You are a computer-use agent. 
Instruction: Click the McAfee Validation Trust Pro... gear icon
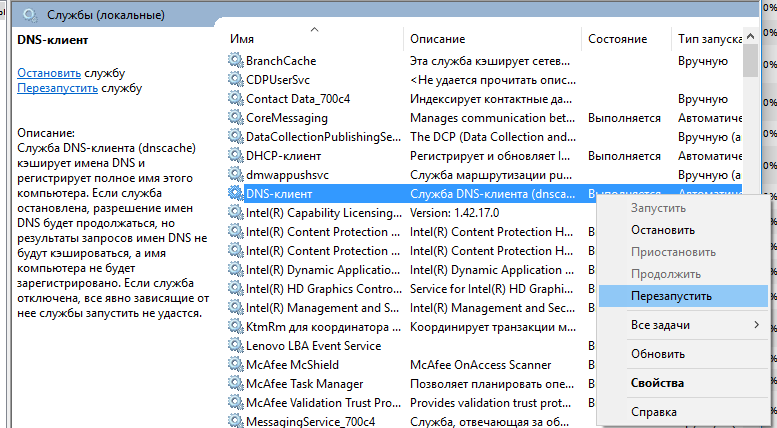pyautogui.click(x=235, y=402)
